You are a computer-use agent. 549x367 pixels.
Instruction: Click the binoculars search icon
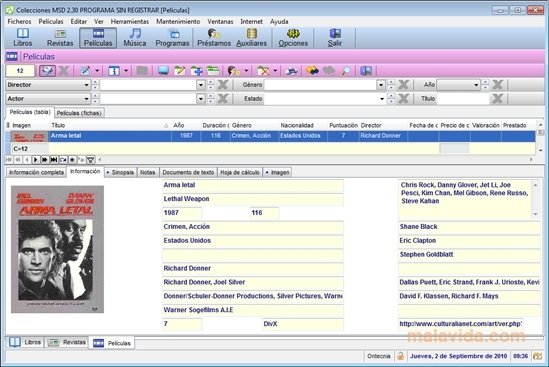(312, 71)
